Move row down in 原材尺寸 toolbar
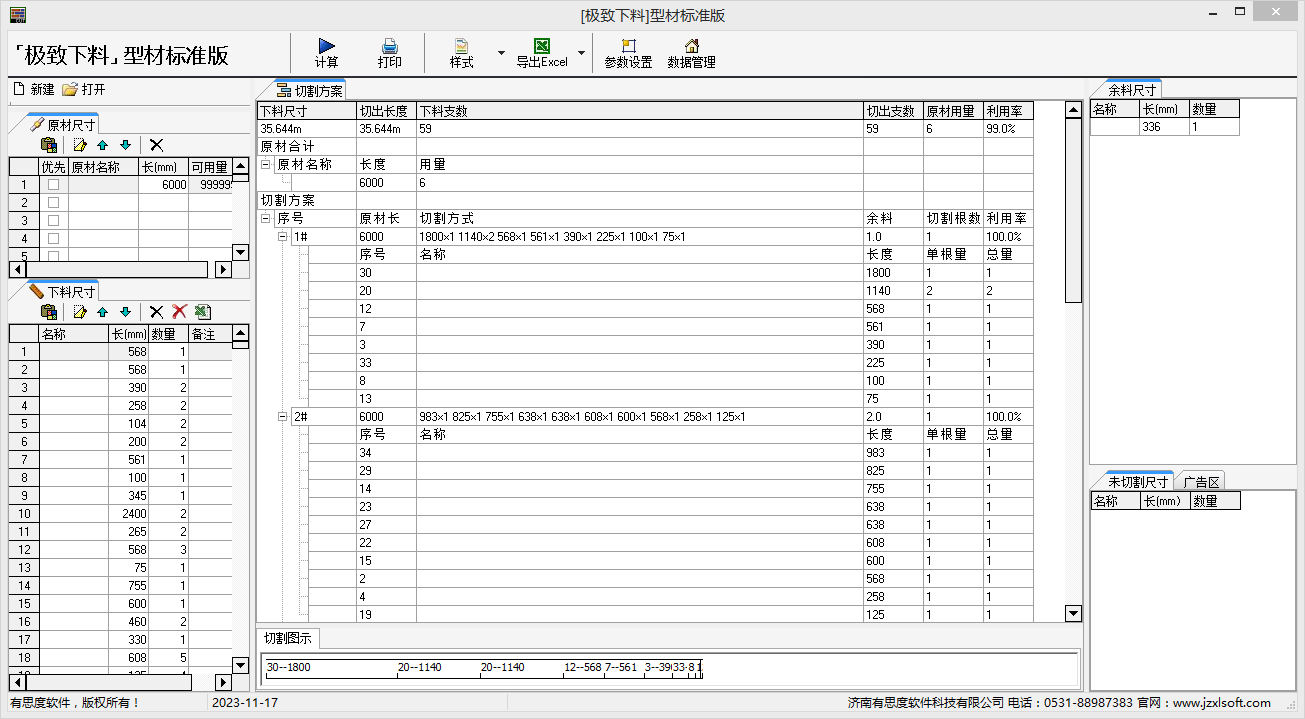Screen dimensions: 1305x719 point(125,145)
